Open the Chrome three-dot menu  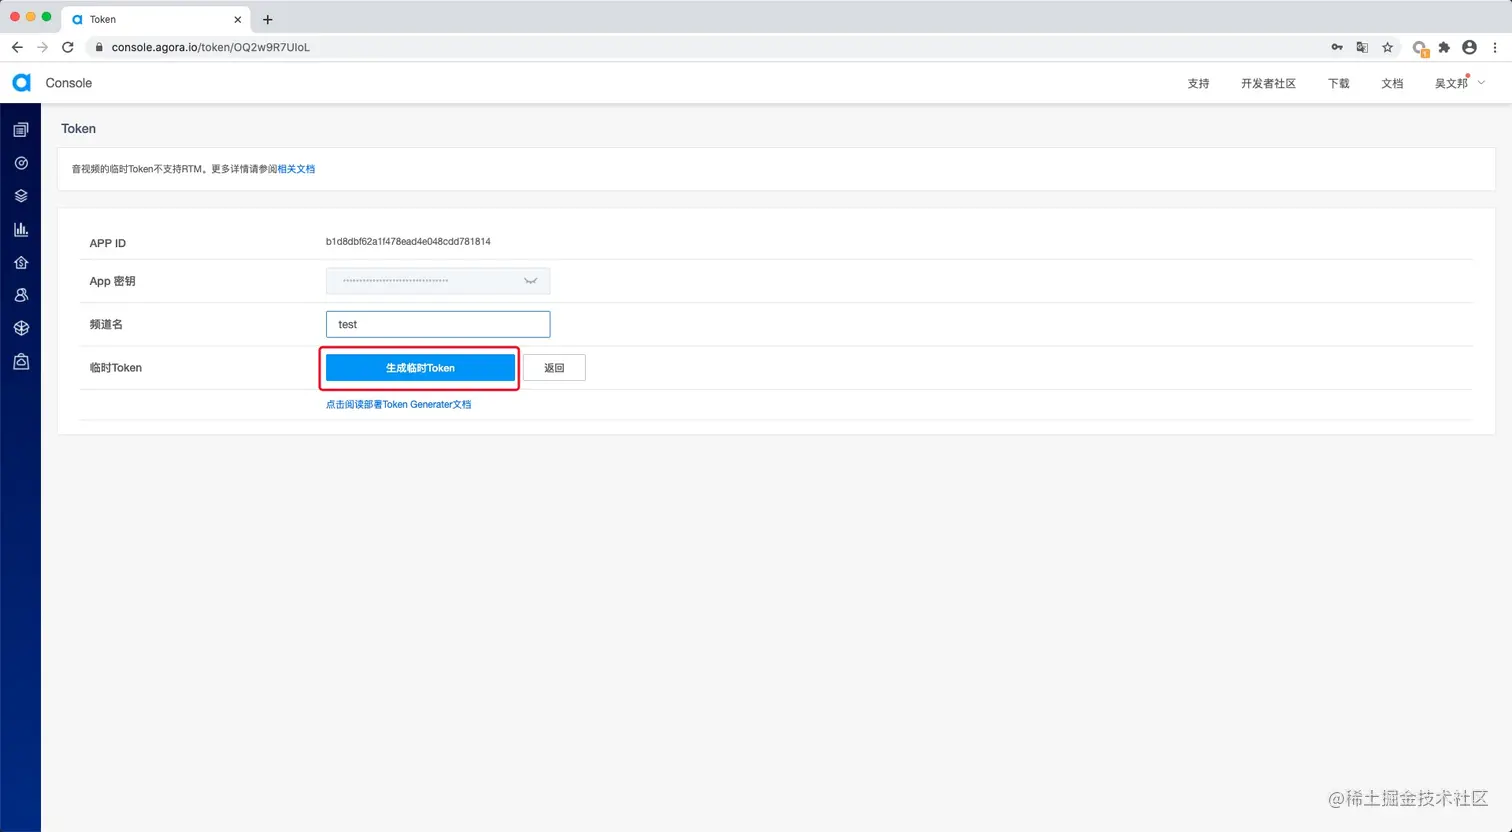pos(1495,47)
